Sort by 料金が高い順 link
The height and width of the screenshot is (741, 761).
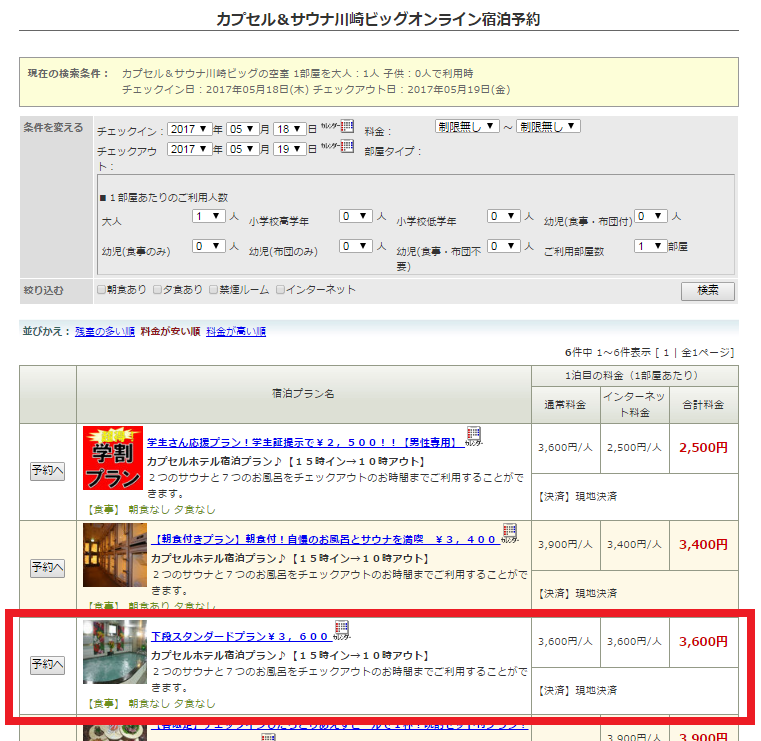(x=236, y=331)
